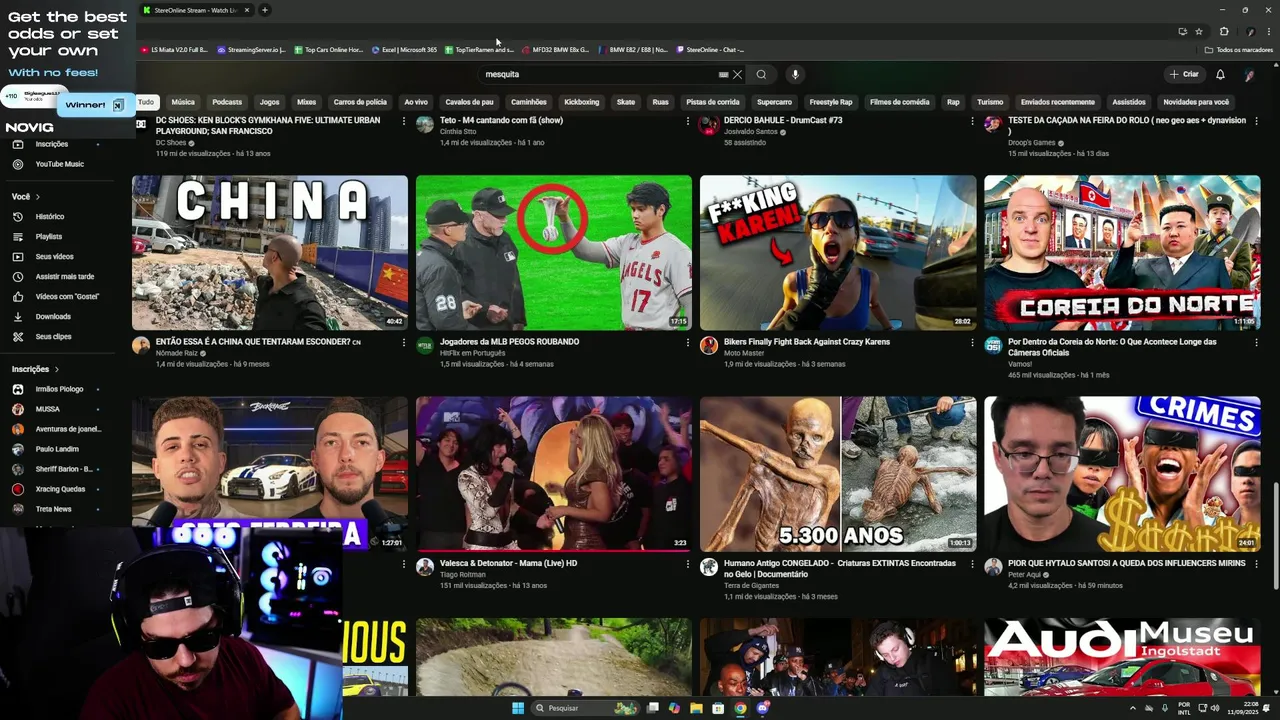
Task: Open options menu for Bikers Fight Back video
Action: (971, 342)
